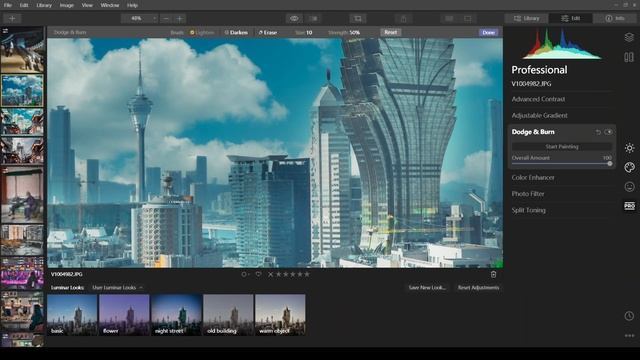This screenshot has height=360, width=640.
Task: Open the 40% zoom level dropdown
Action: [x=139, y=18]
